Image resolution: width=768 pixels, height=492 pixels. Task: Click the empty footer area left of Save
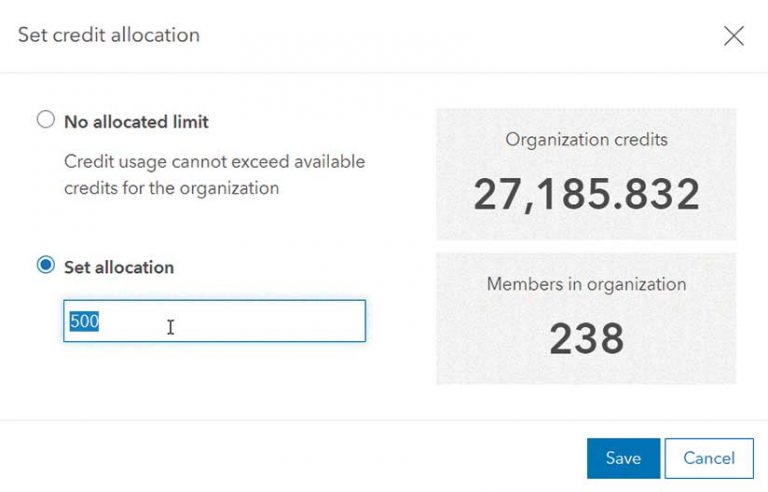pos(300,458)
